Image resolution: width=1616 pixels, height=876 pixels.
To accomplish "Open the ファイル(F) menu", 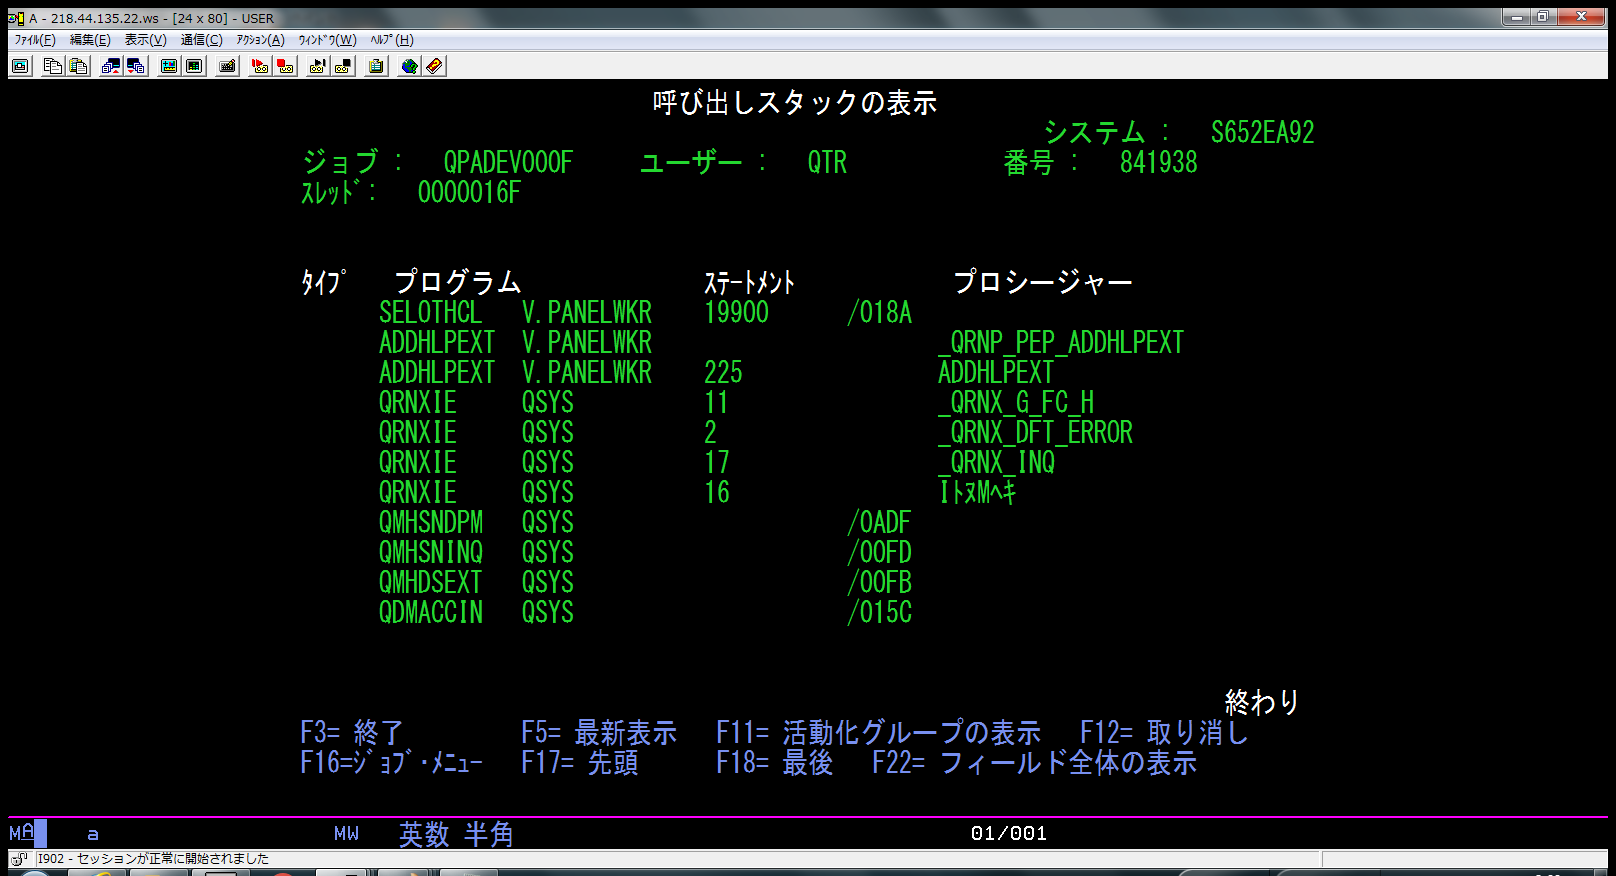I will coord(35,40).
